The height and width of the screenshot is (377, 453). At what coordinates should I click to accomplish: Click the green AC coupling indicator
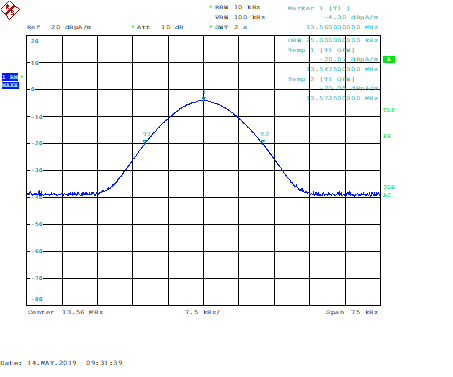pos(387,195)
